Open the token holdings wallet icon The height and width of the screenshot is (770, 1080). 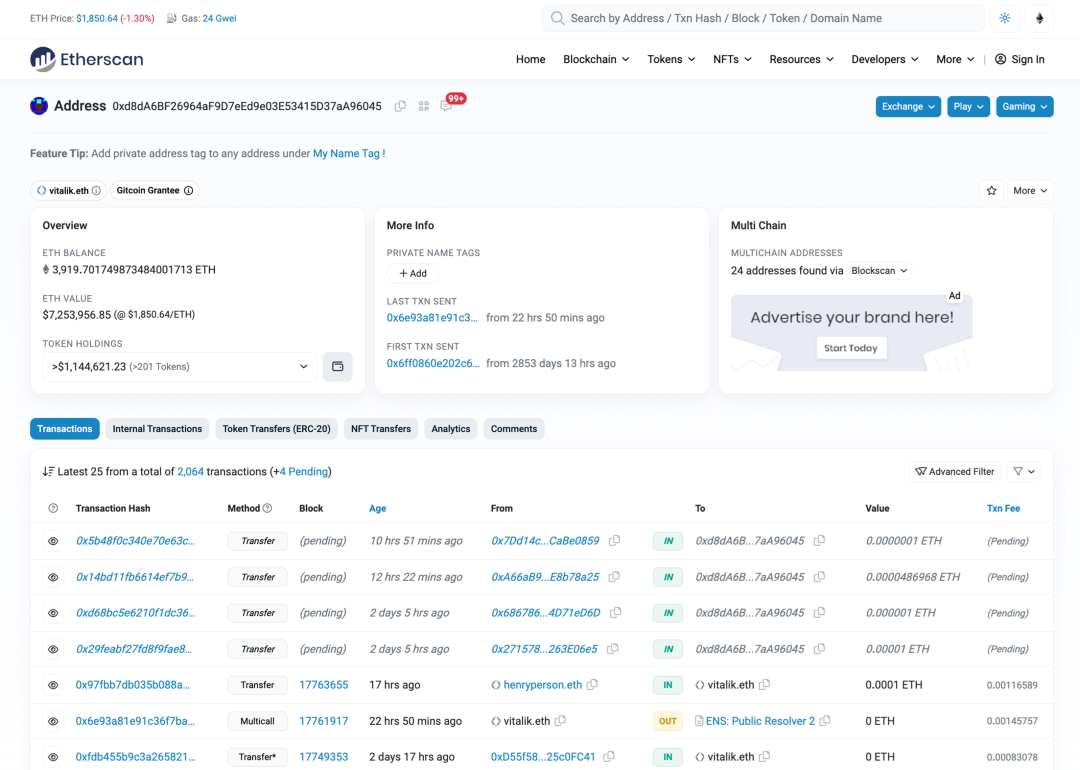(x=337, y=367)
